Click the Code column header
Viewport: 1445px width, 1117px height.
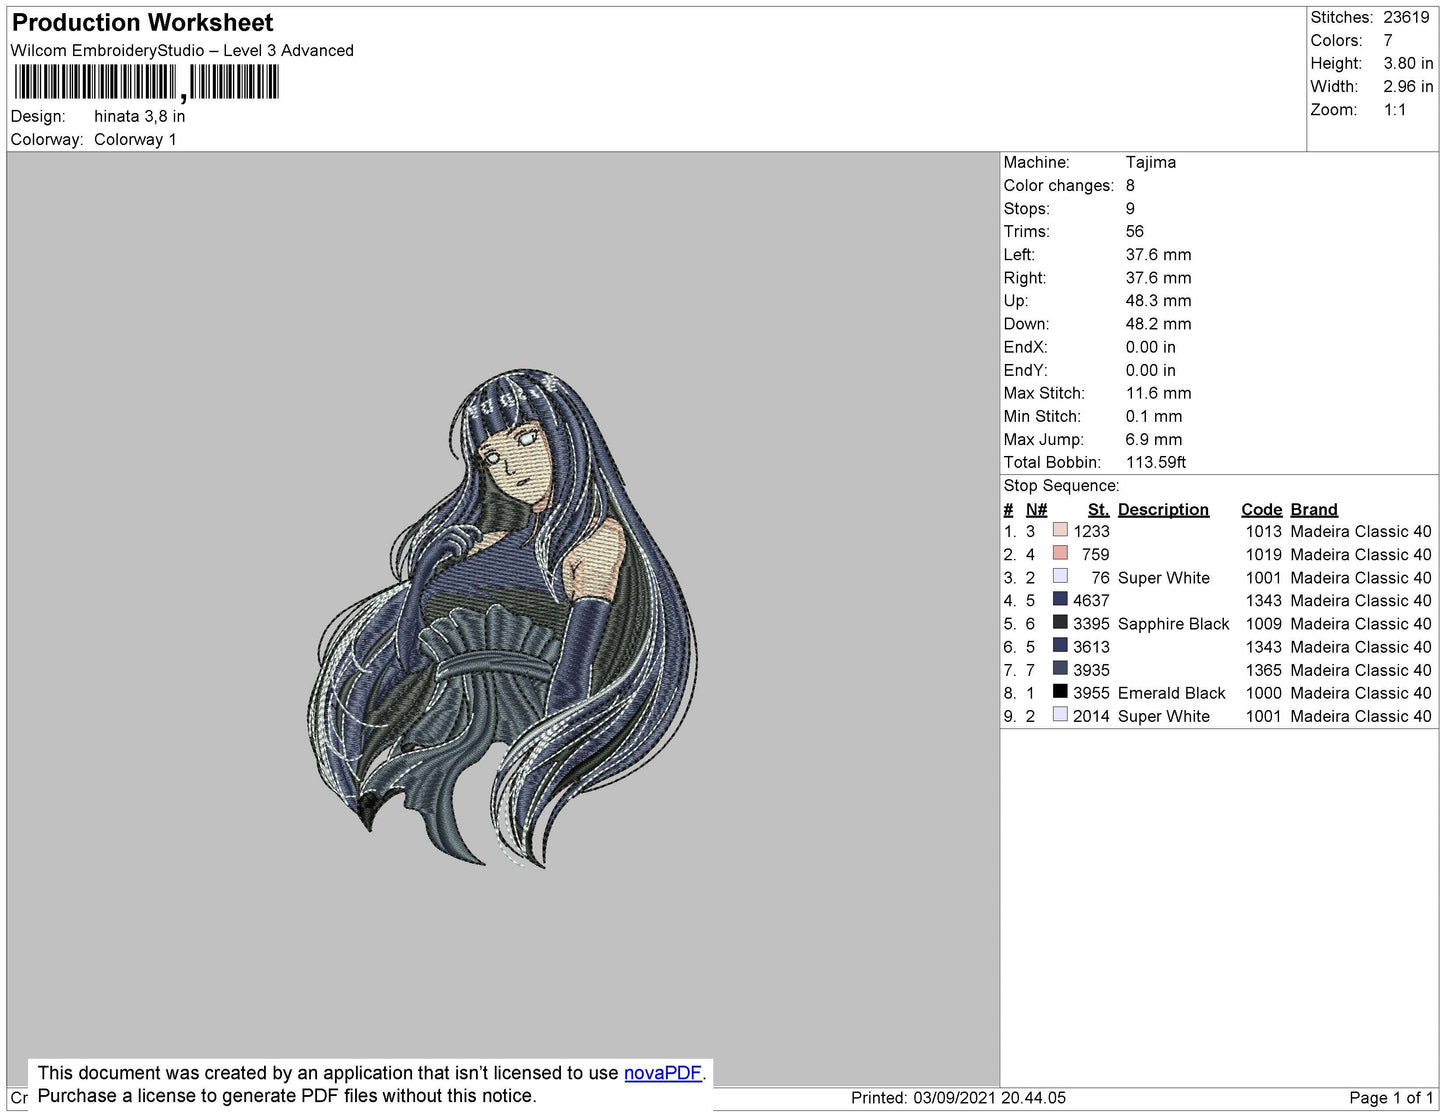tap(1261, 509)
